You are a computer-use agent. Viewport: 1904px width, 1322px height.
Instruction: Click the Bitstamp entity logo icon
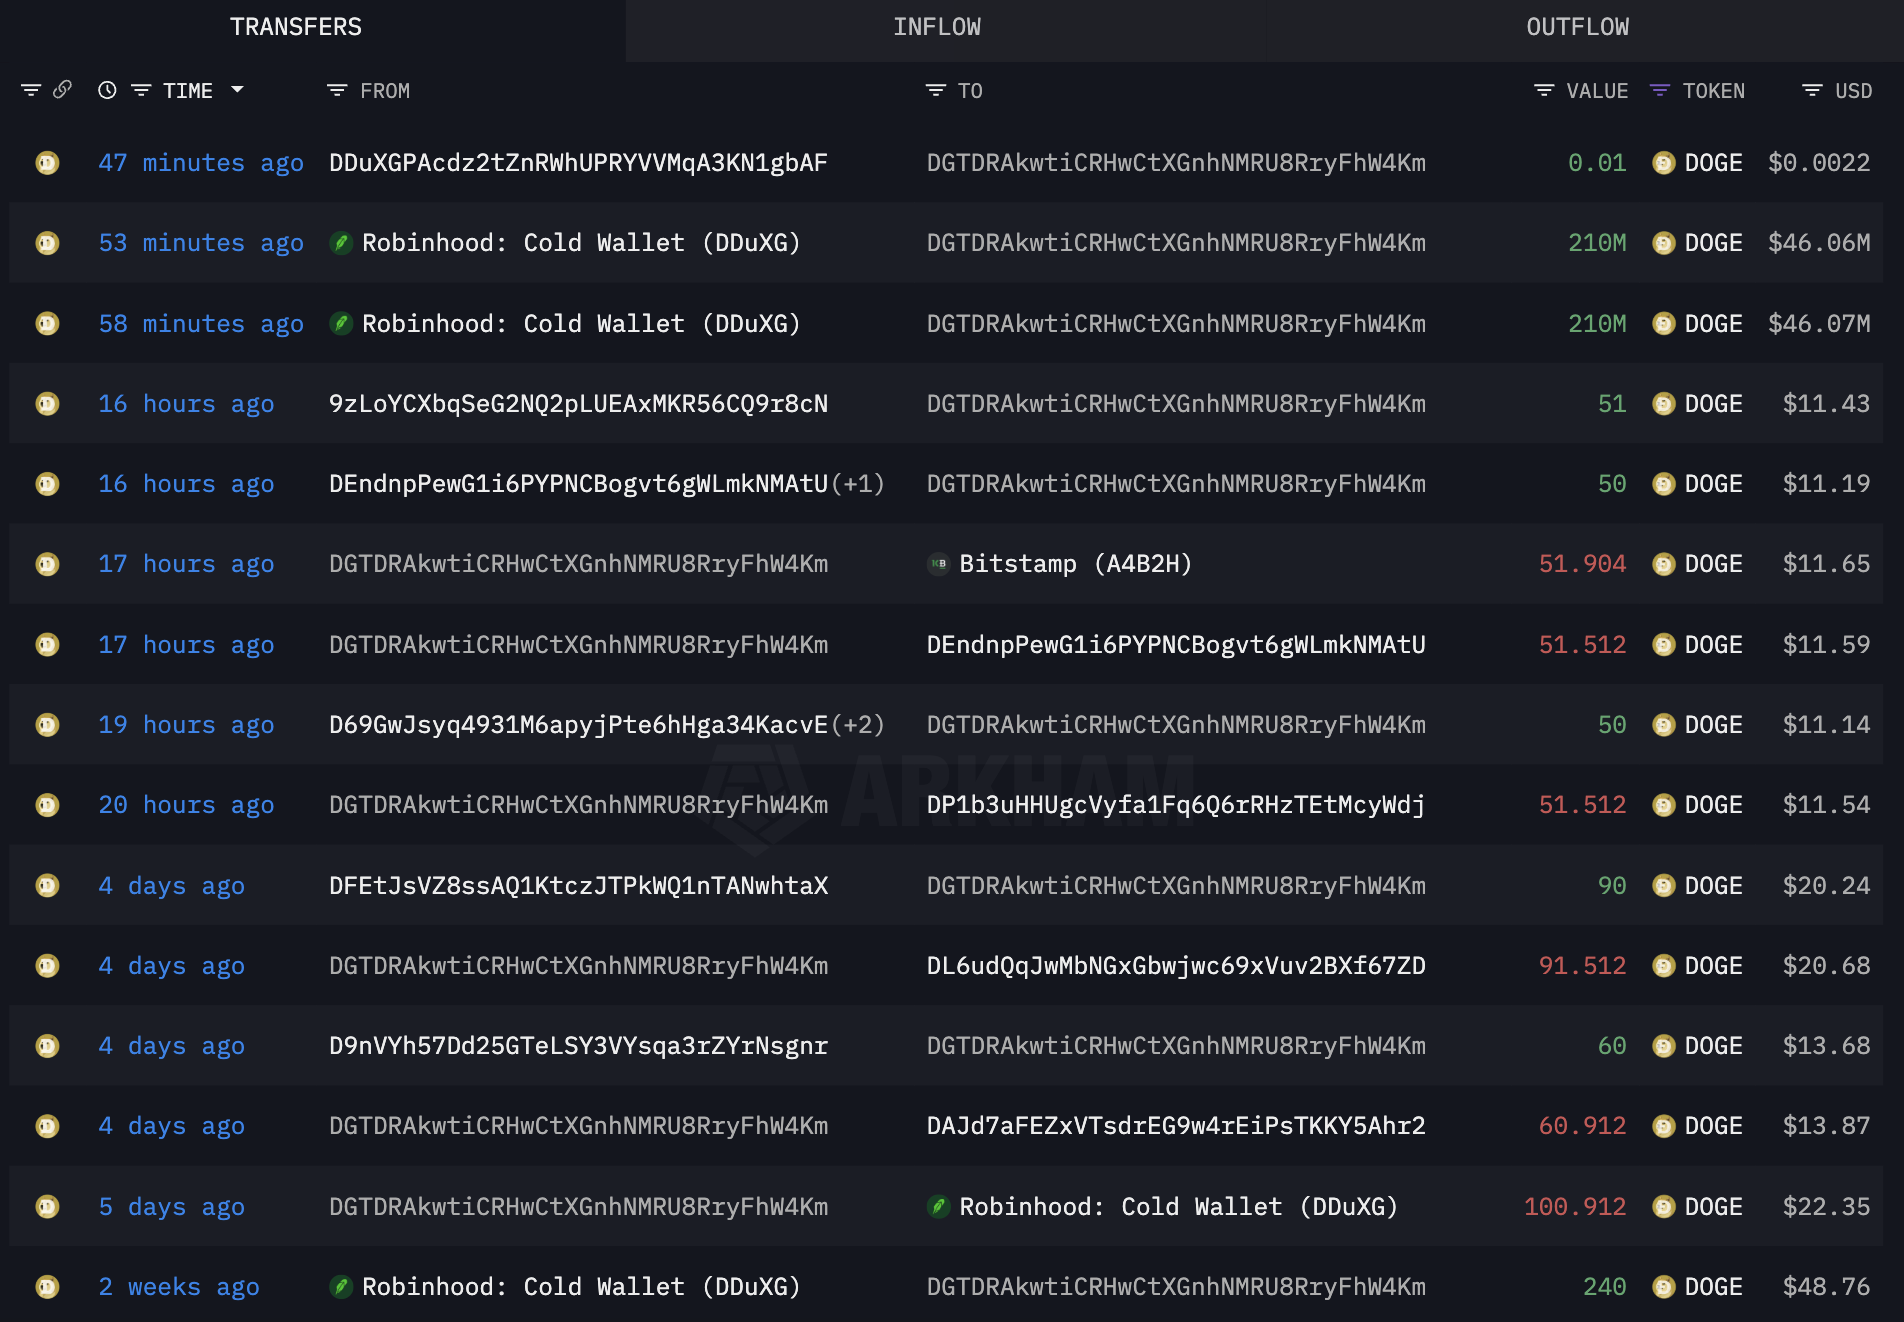click(x=938, y=564)
